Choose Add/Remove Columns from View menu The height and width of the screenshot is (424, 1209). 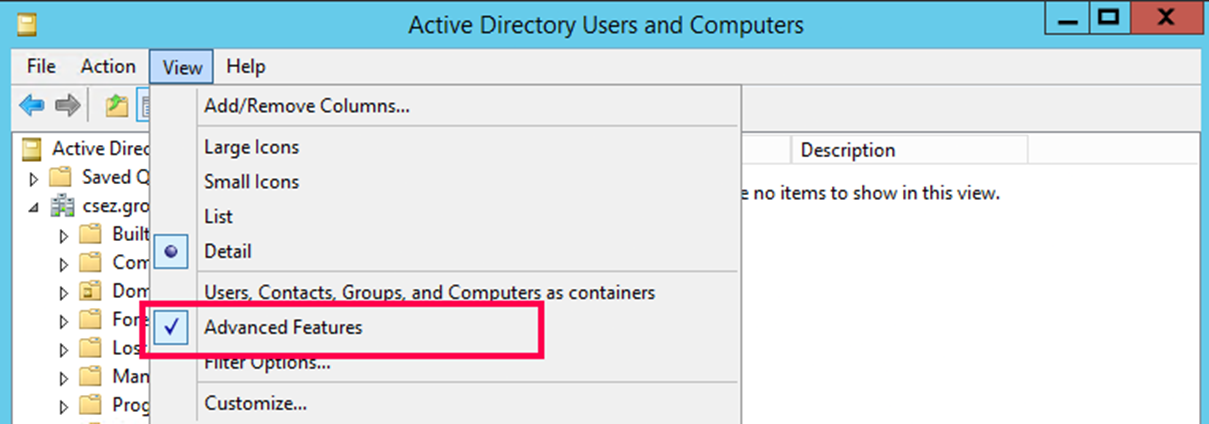(306, 105)
